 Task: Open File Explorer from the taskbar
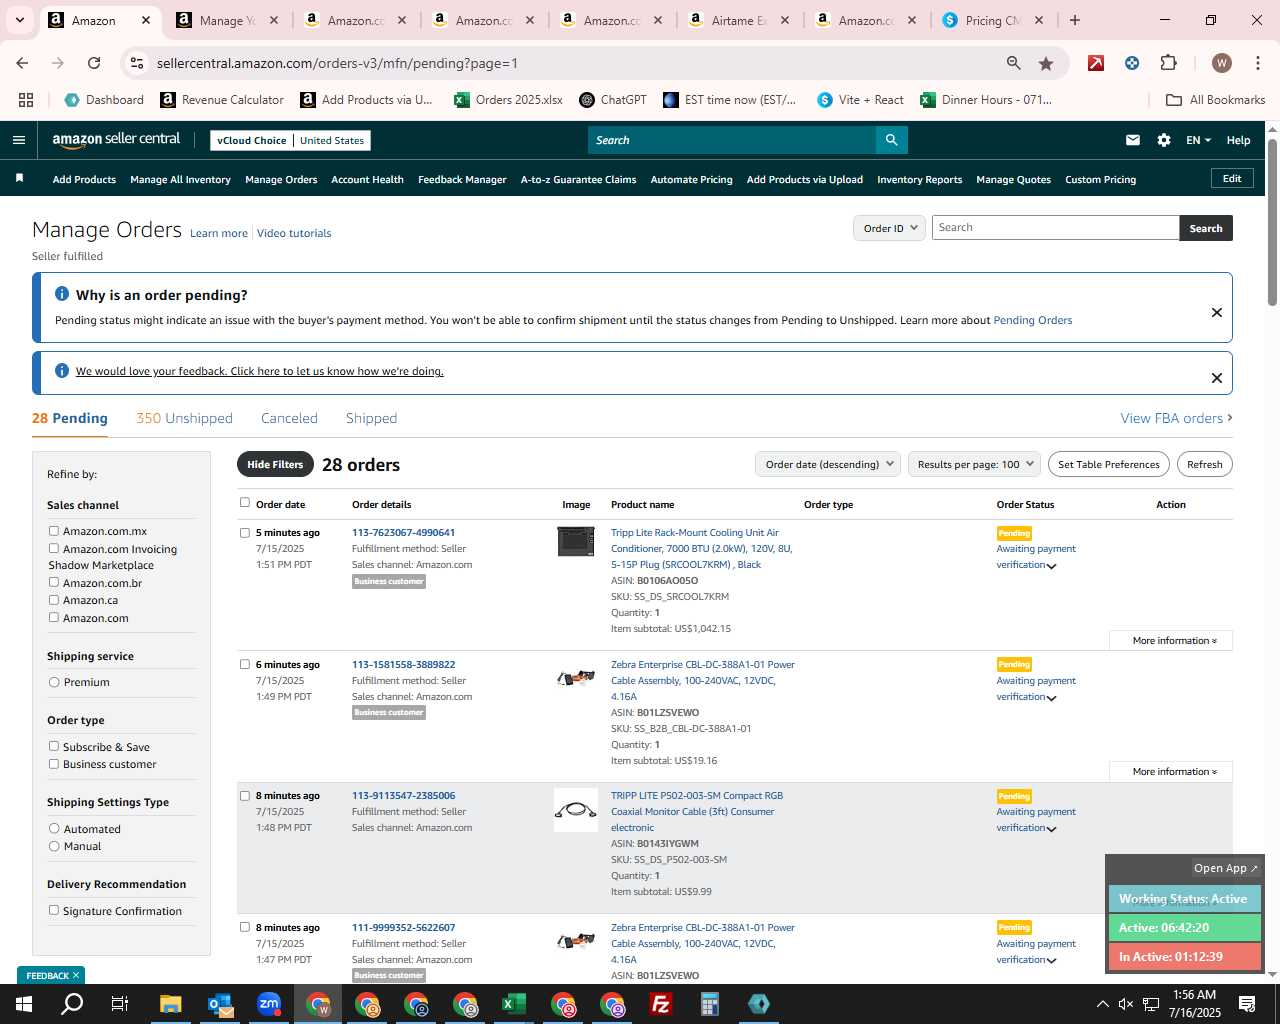click(170, 1004)
